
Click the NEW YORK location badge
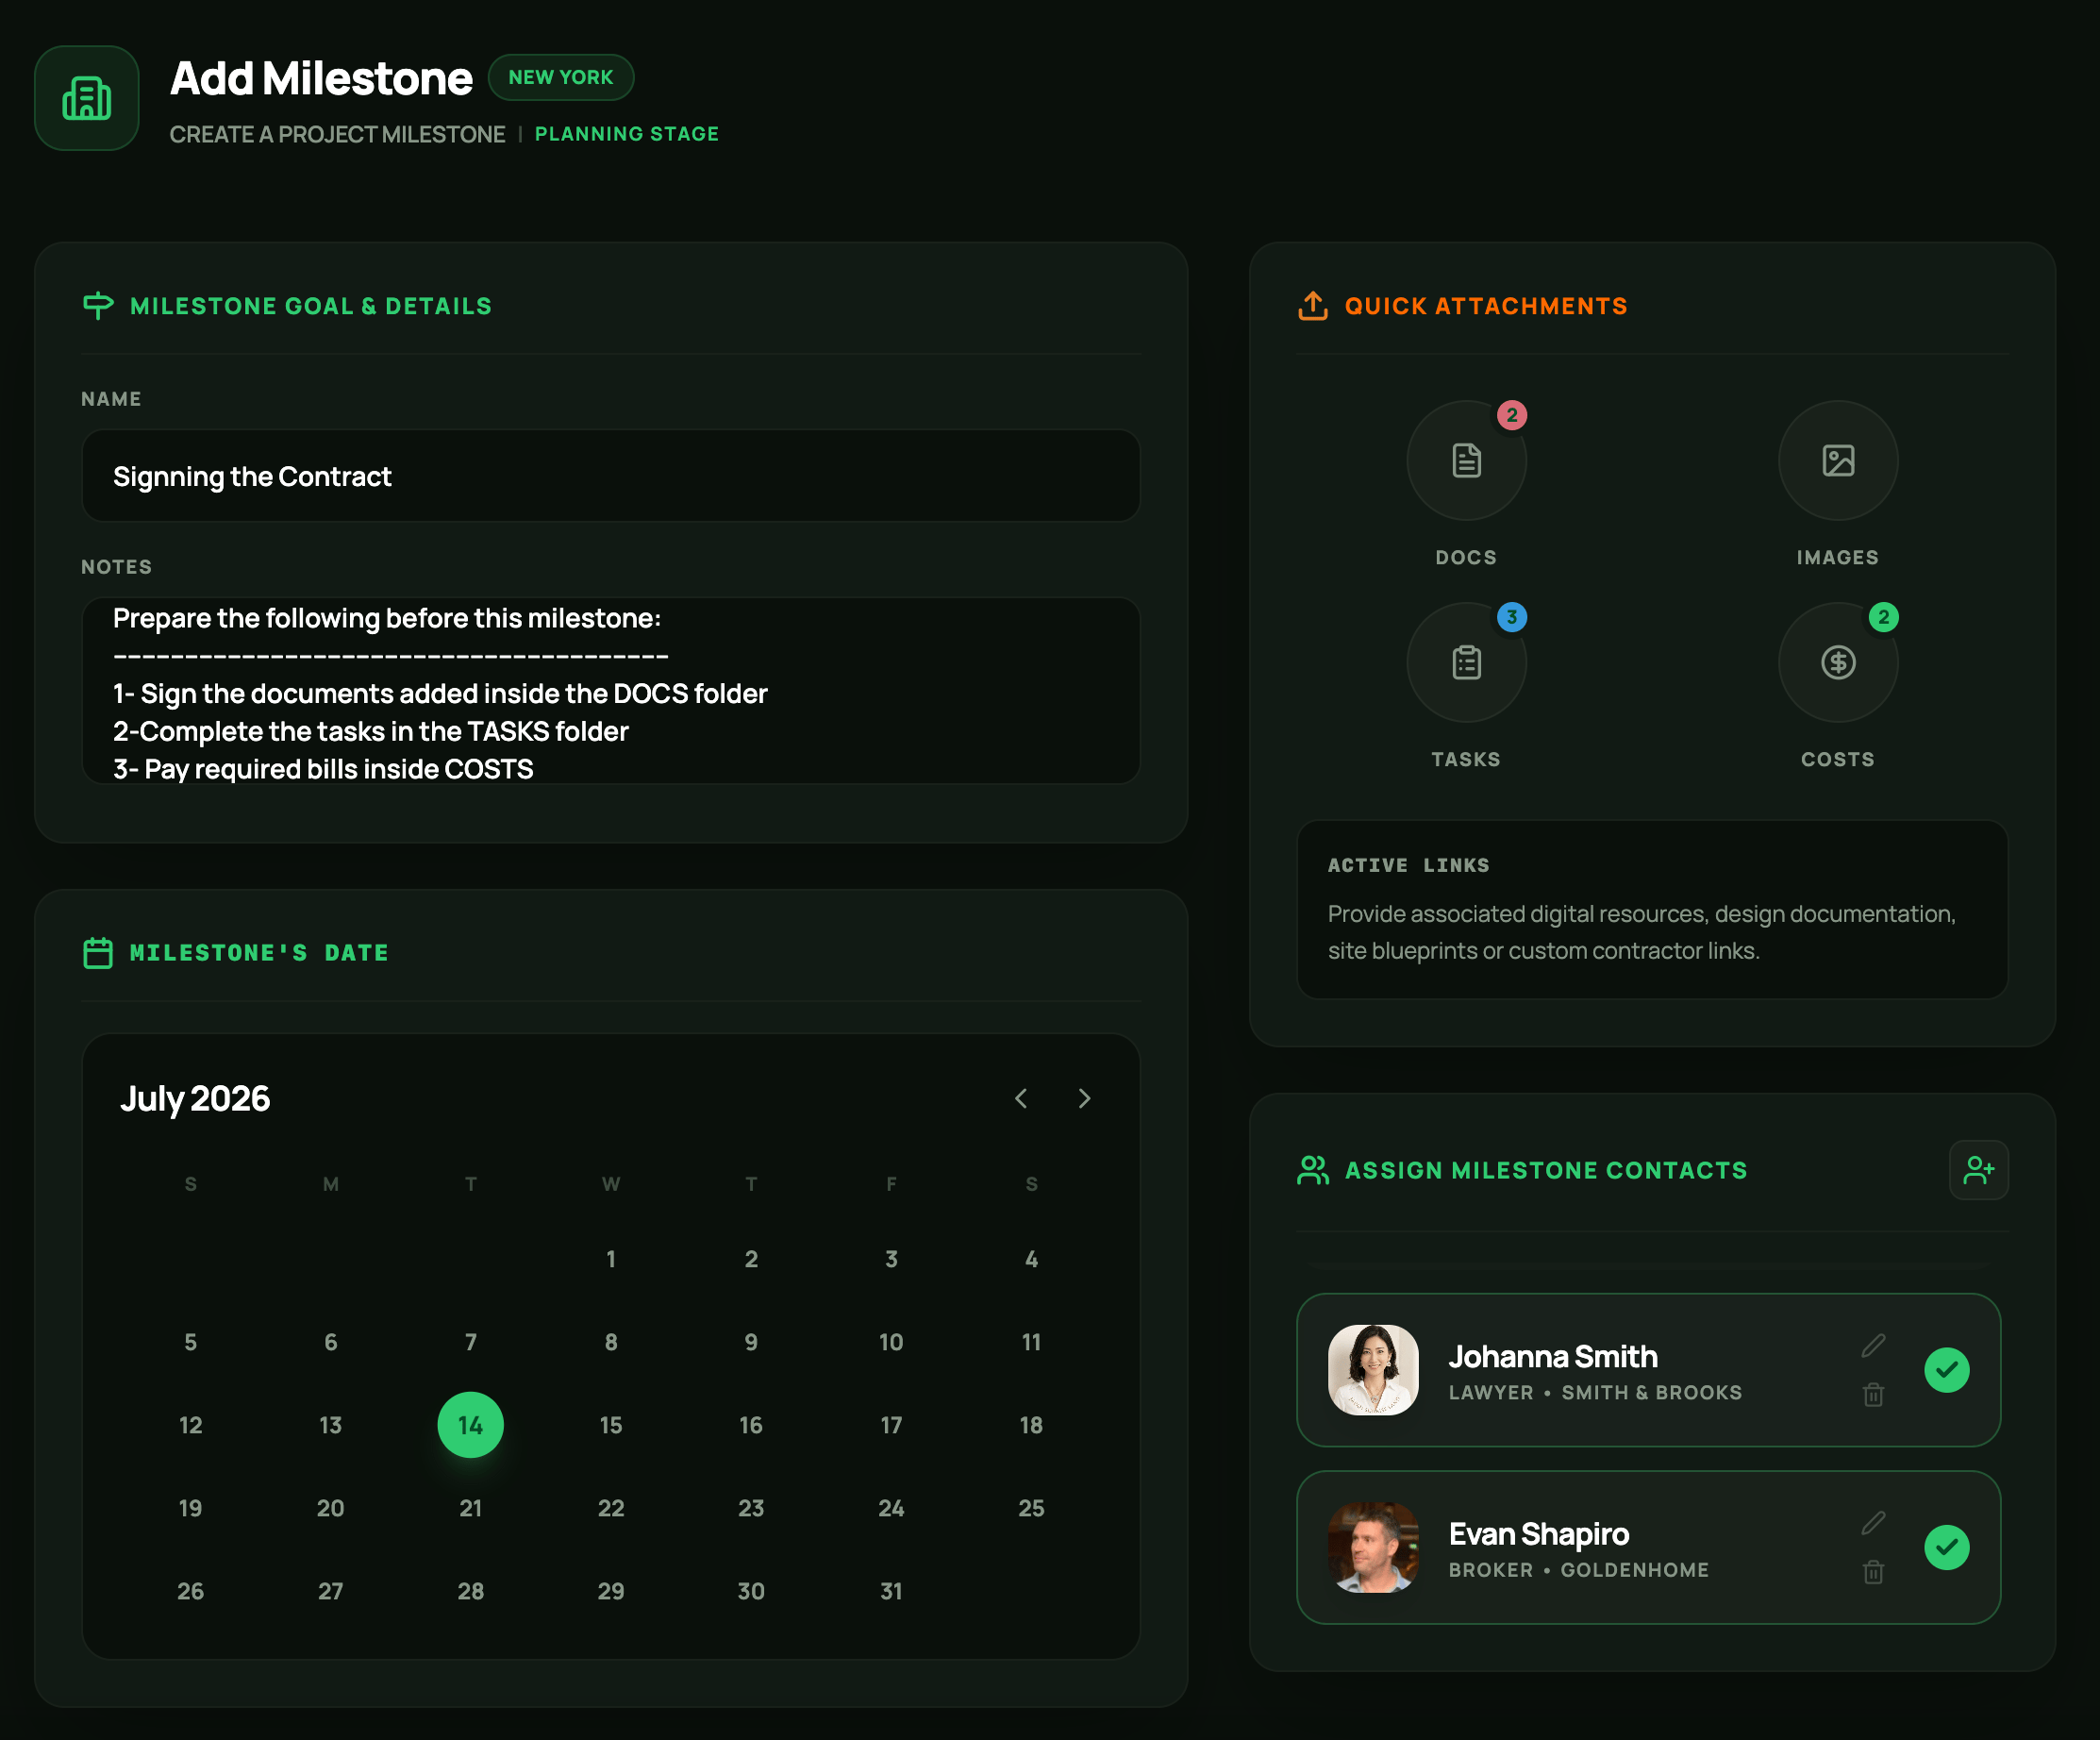coord(561,77)
